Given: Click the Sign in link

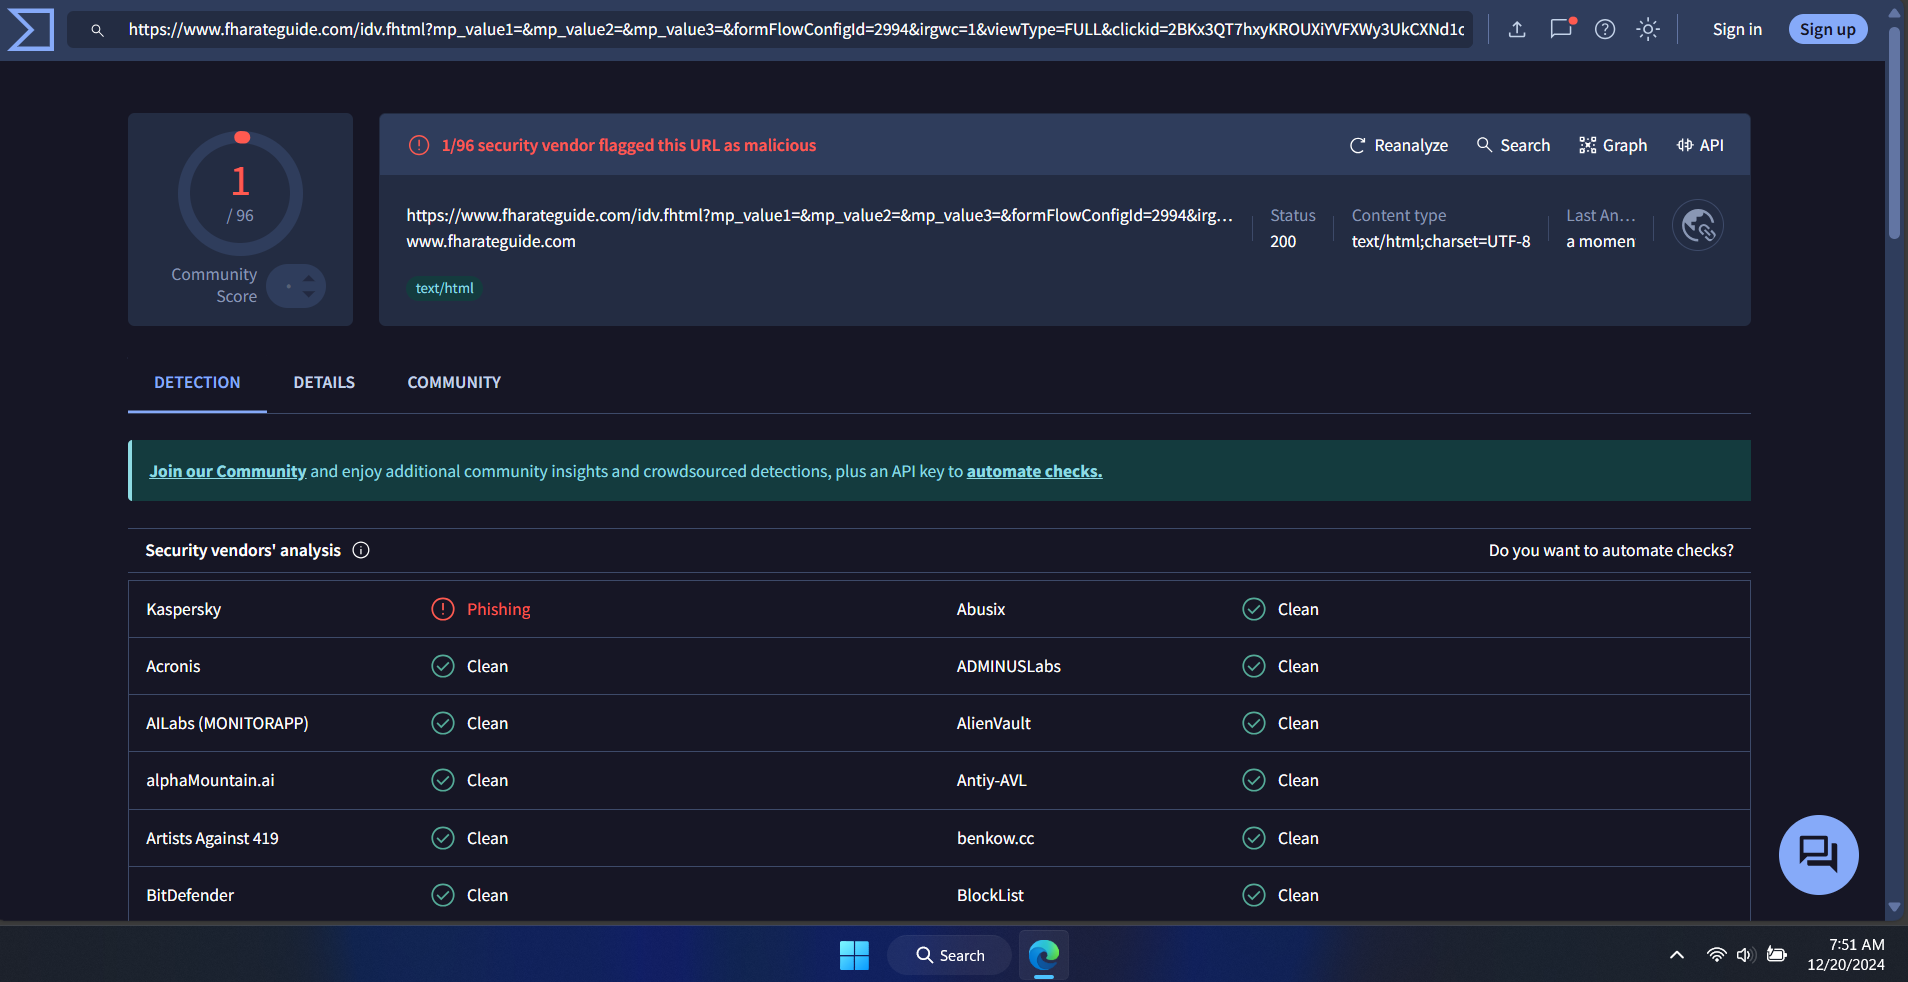Looking at the screenshot, I should pyautogui.click(x=1737, y=29).
